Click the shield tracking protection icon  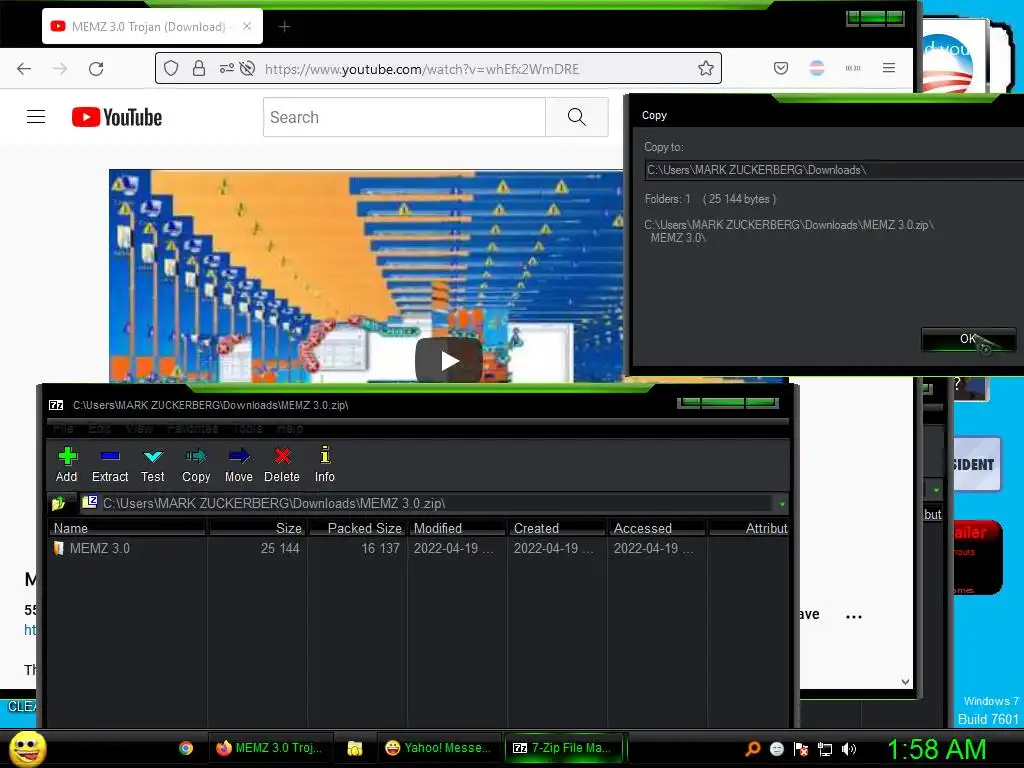(171, 69)
